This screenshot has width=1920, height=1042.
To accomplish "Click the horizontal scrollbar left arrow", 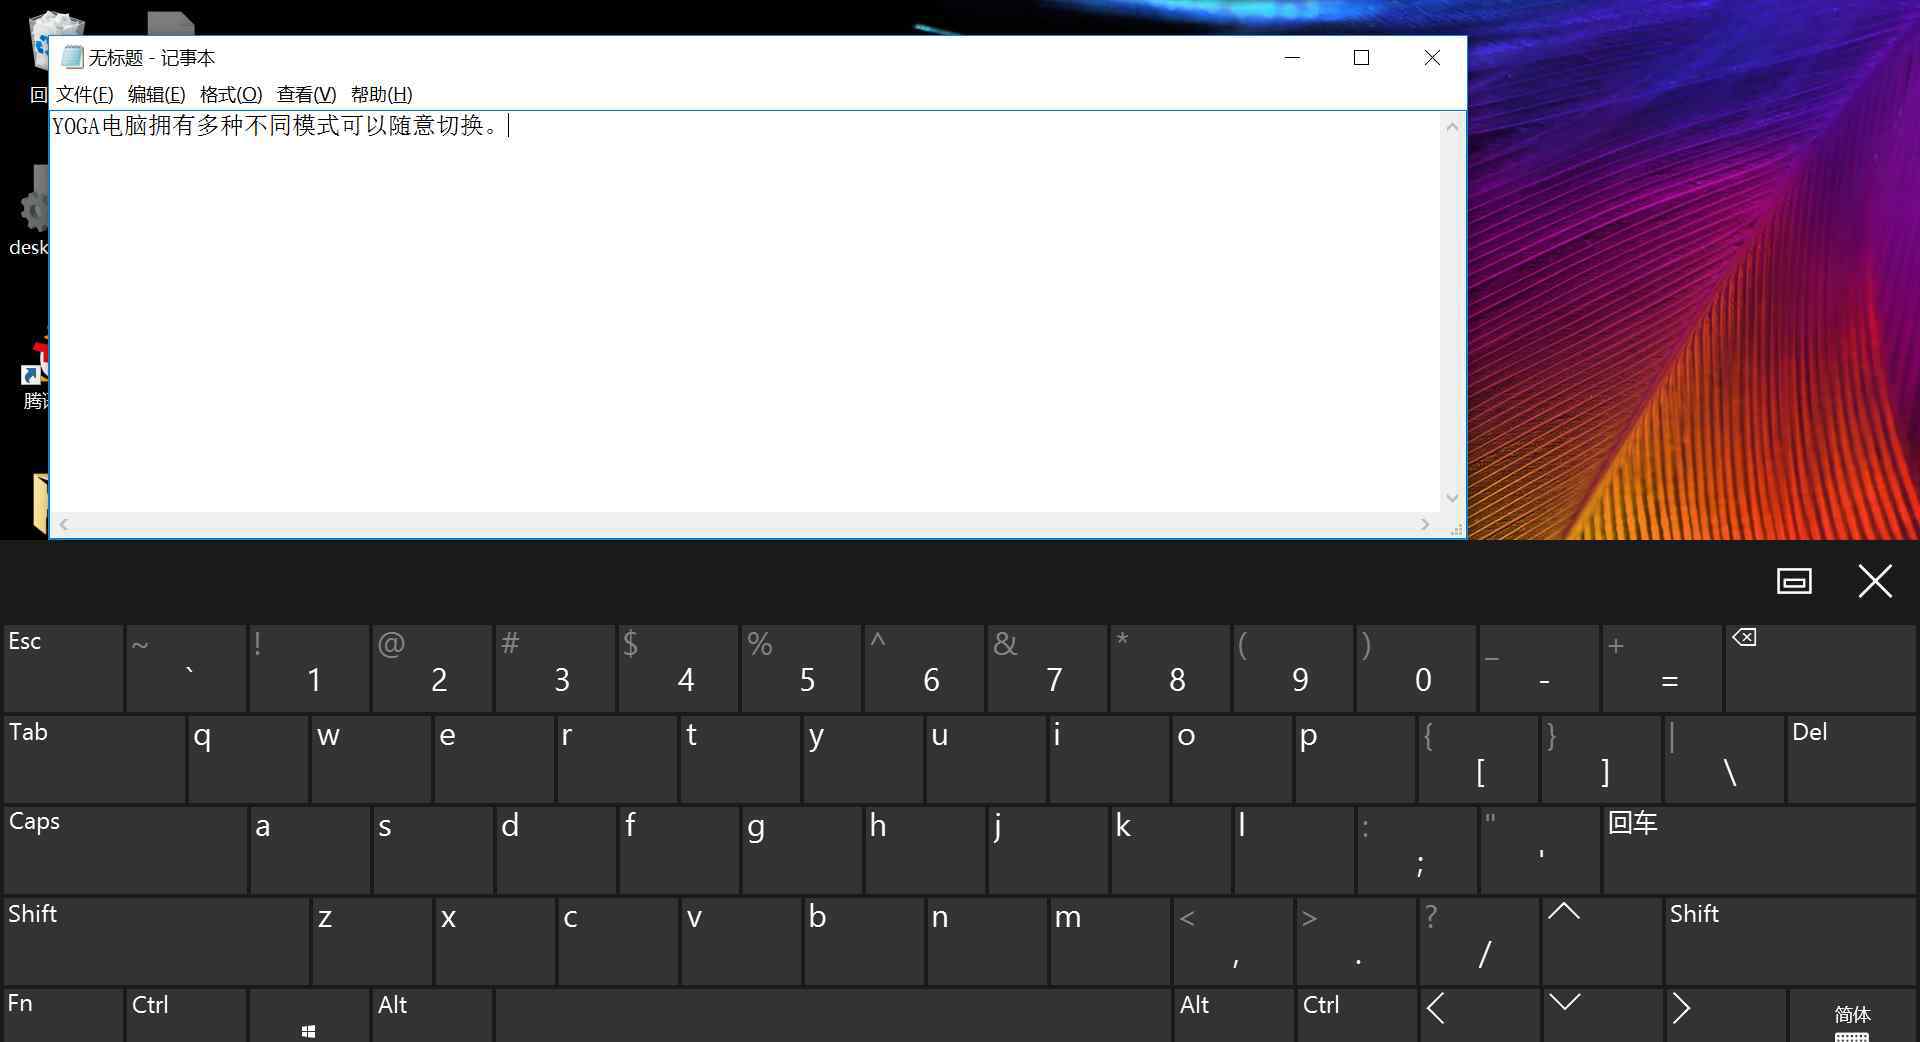I will point(64,524).
